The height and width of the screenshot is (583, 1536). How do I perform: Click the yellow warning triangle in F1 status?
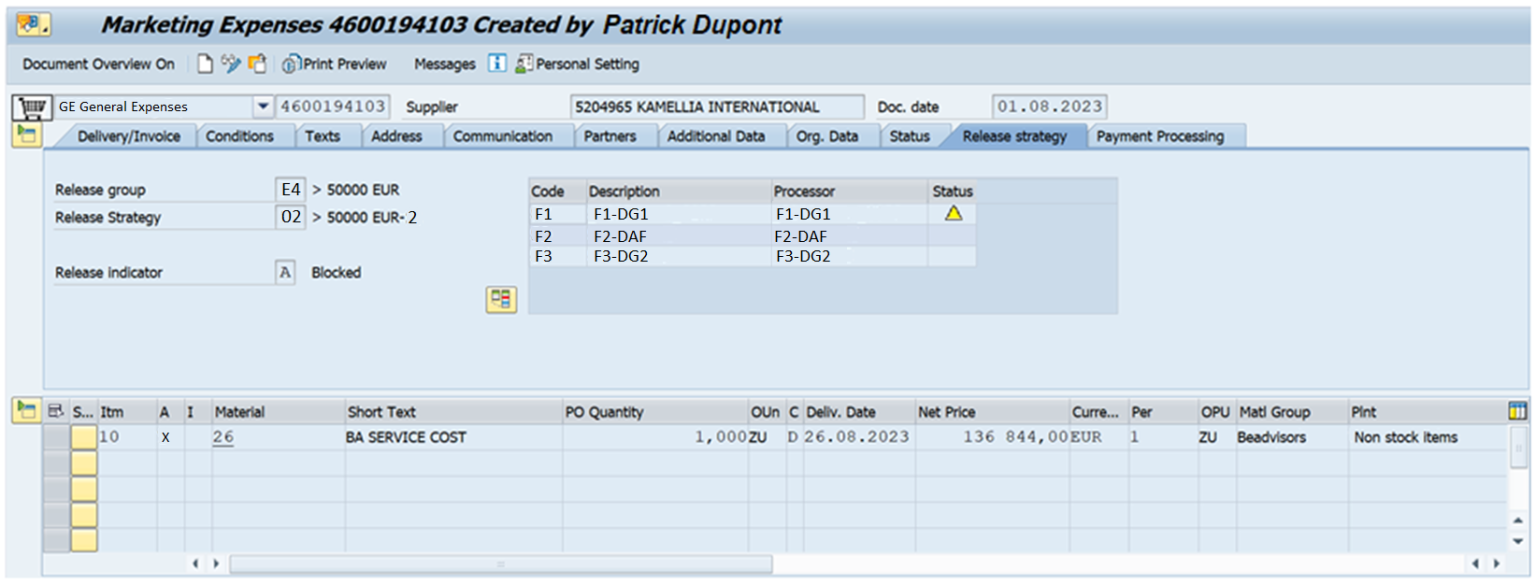952,212
